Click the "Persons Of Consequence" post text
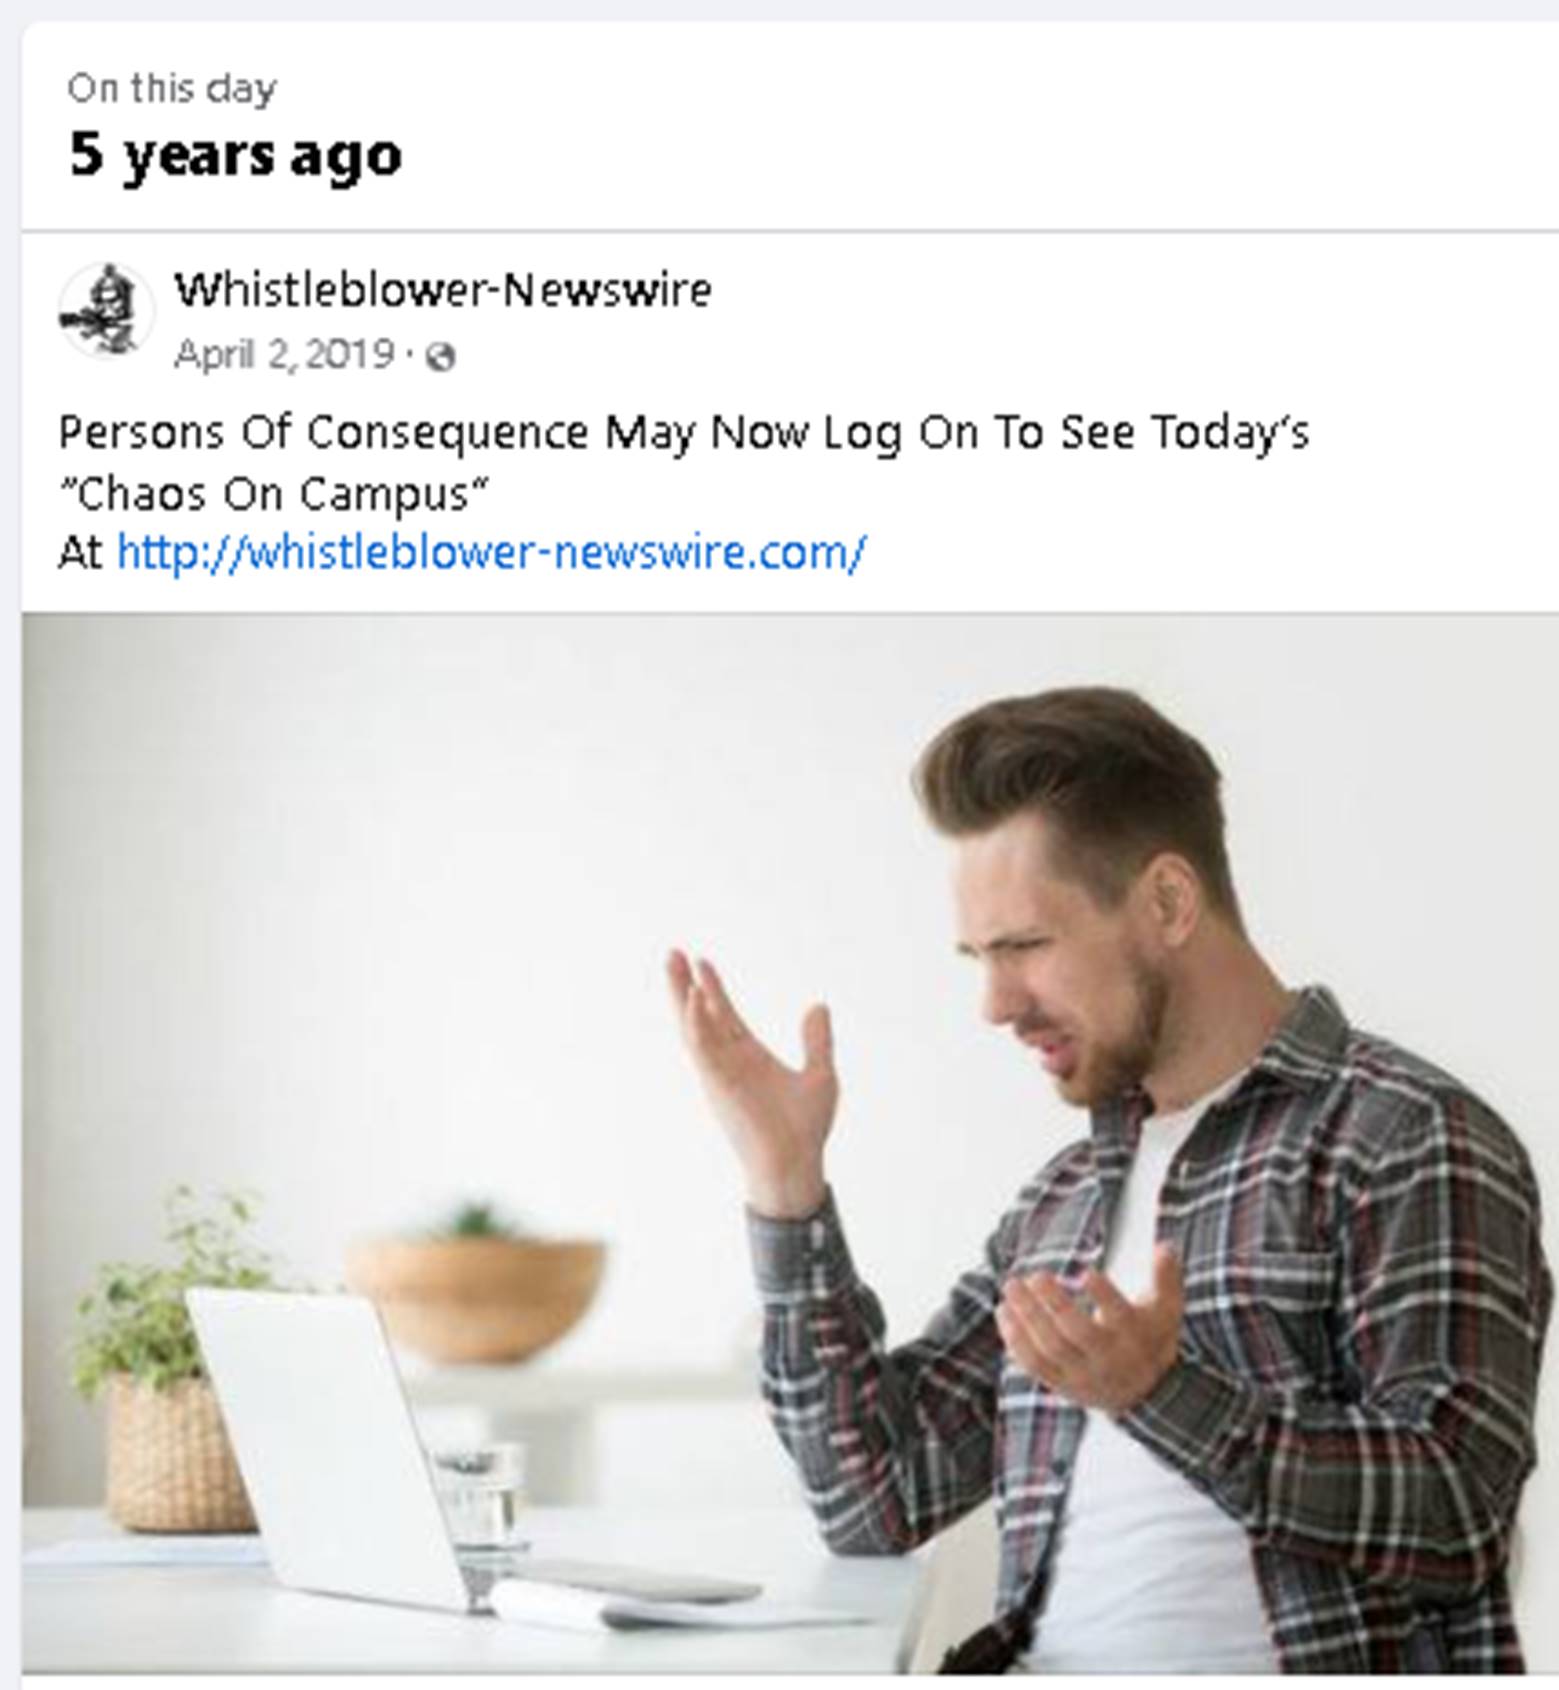The image size is (1559, 1690). click(x=323, y=433)
